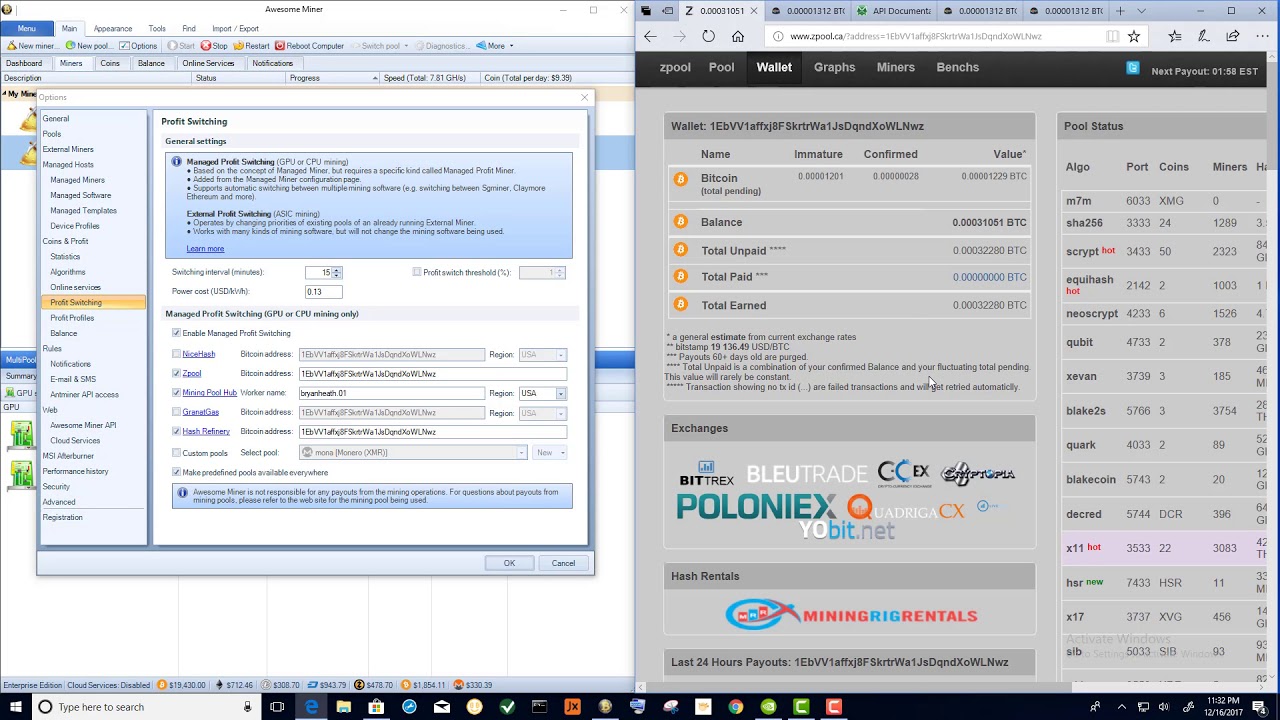Click the New miner toolbar icon

click(x=11, y=46)
